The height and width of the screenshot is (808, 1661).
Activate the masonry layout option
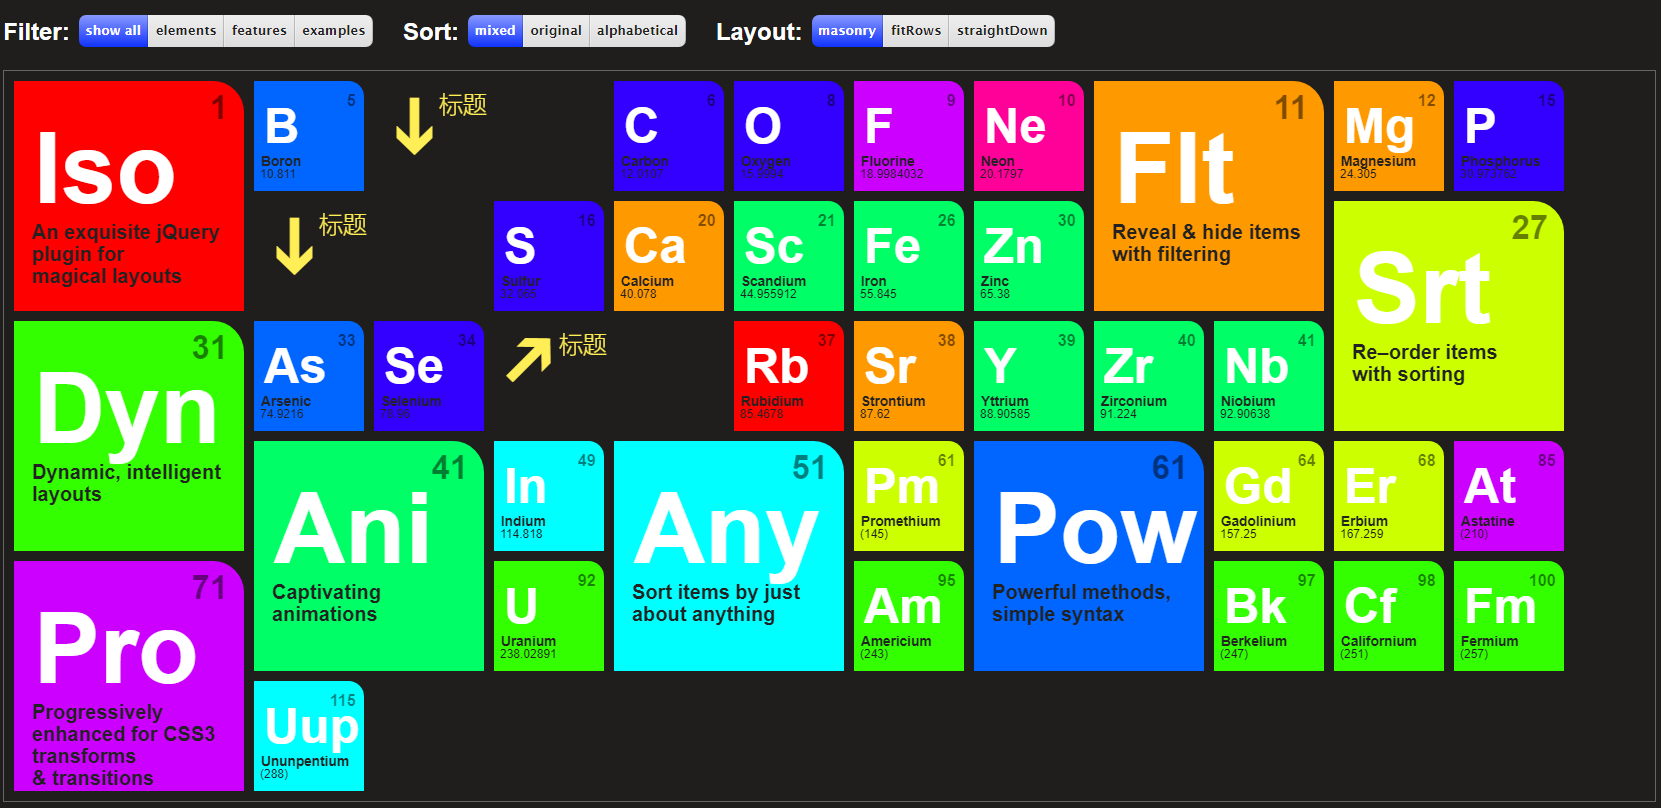point(846,31)
